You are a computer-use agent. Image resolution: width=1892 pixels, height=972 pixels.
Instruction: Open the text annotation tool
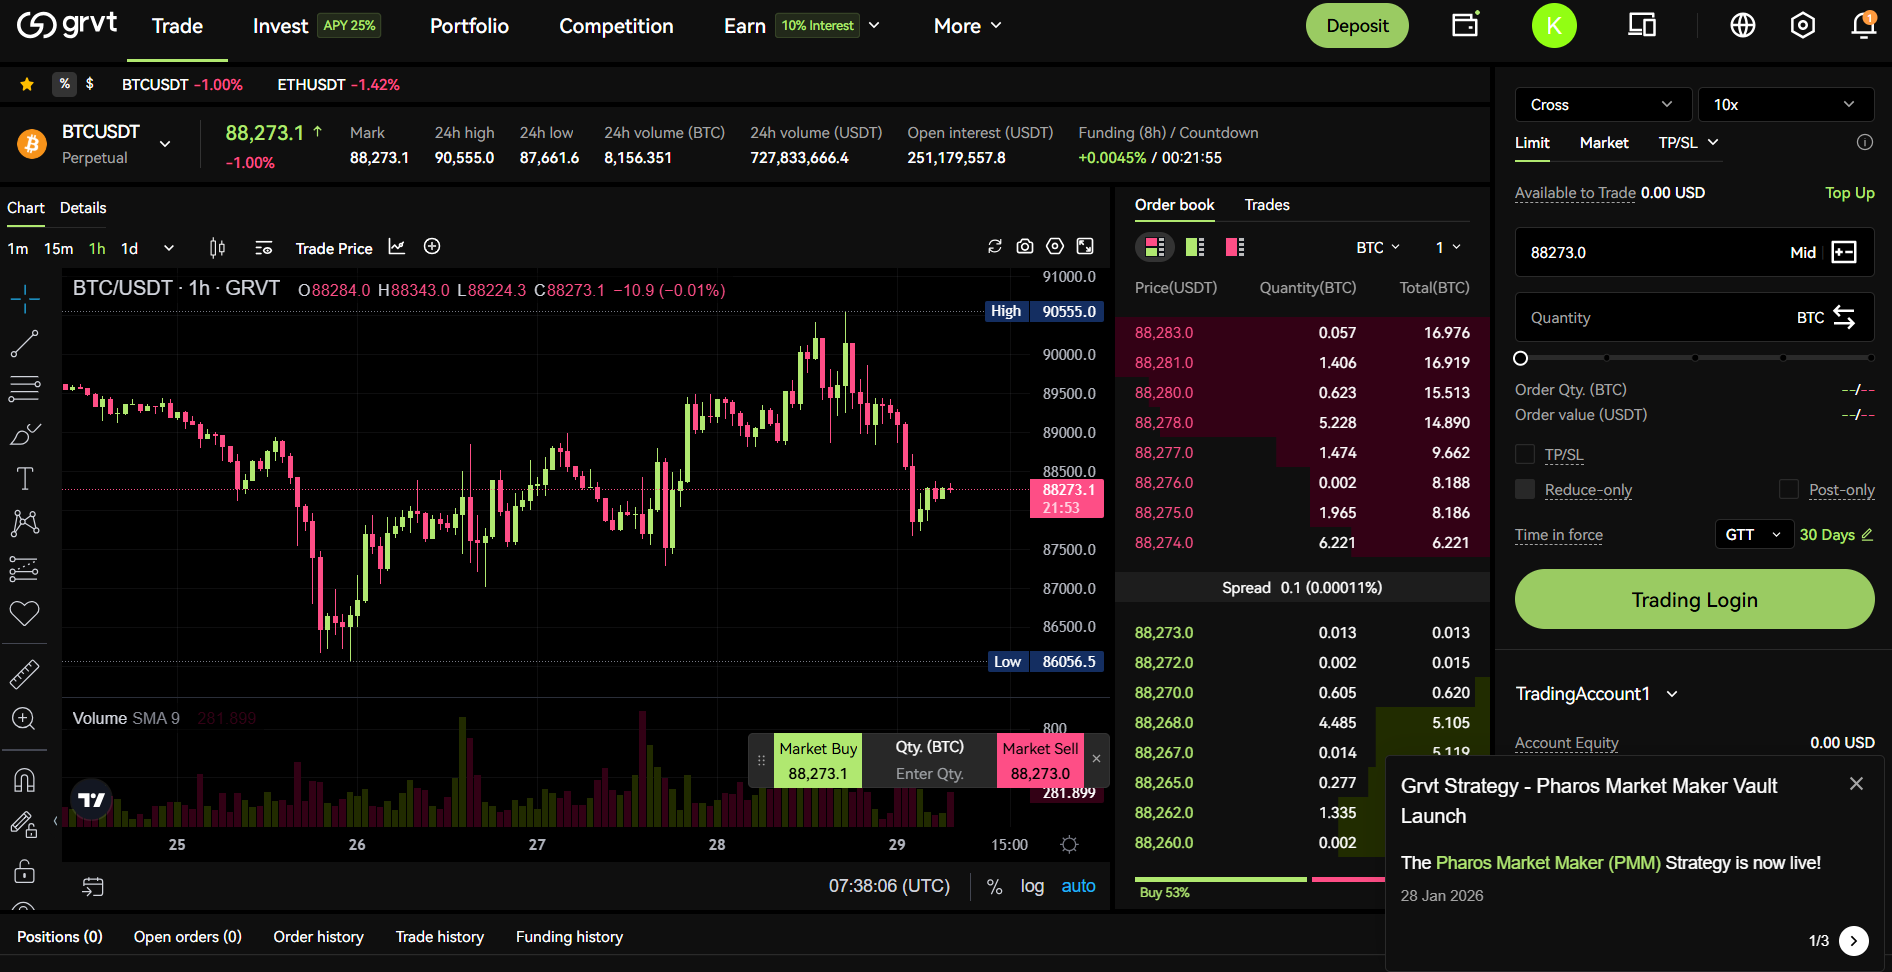tap(25, 478)
